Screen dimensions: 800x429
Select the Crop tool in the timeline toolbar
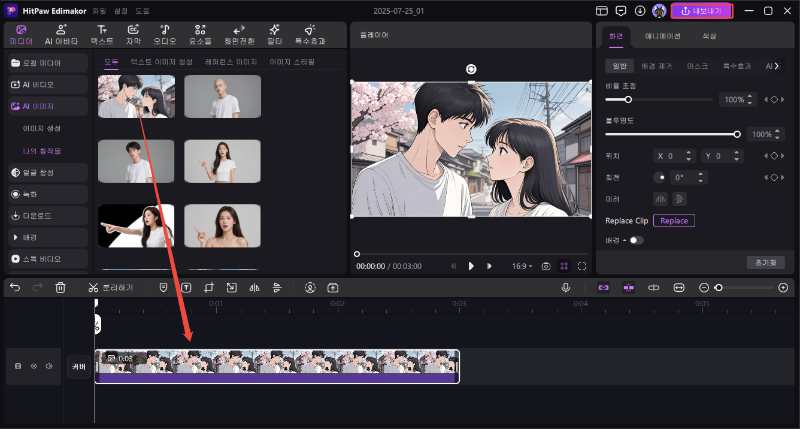click(209, 288)
